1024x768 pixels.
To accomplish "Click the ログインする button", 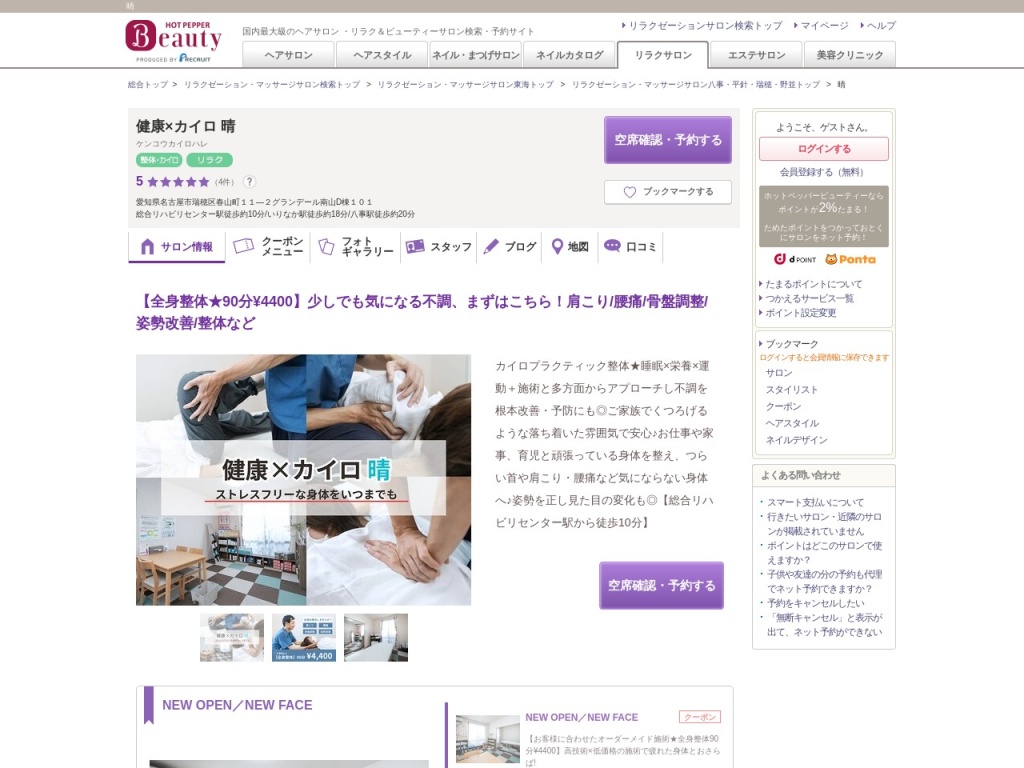I will (x=823, y=149).
